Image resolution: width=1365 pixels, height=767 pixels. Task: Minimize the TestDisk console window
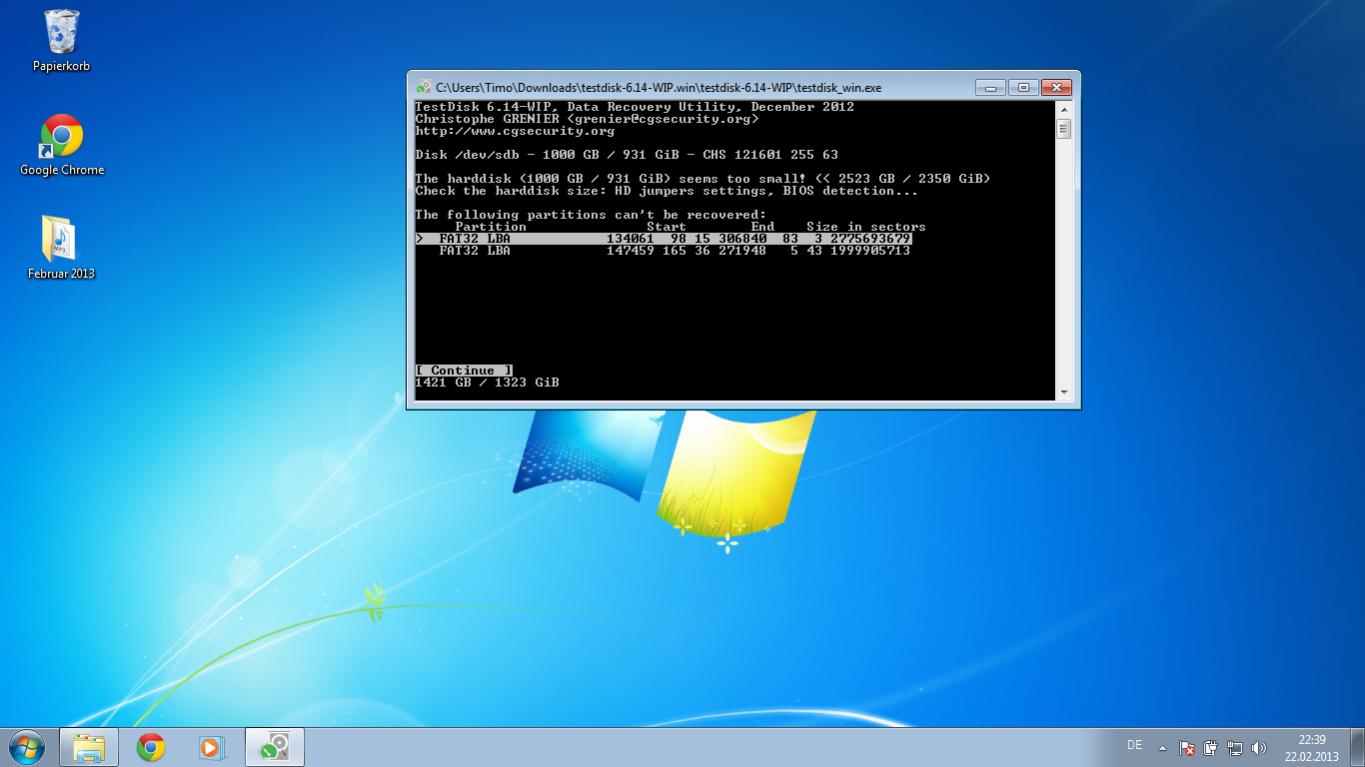click(990, 88)
